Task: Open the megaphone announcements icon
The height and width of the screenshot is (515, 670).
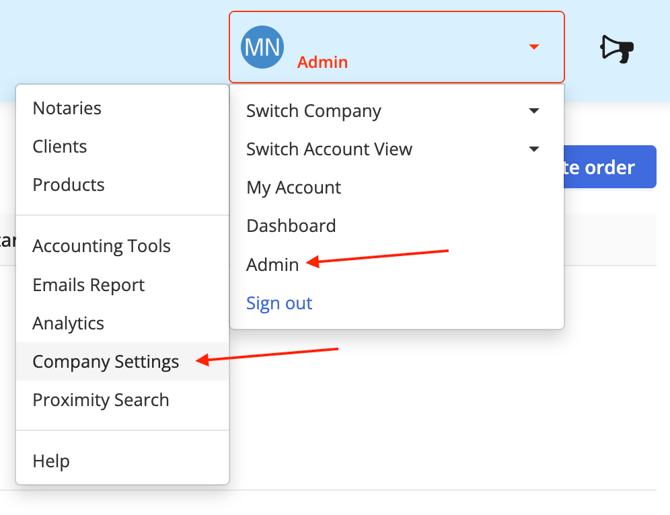Action: pyautogui.click(x=617, y=49)
